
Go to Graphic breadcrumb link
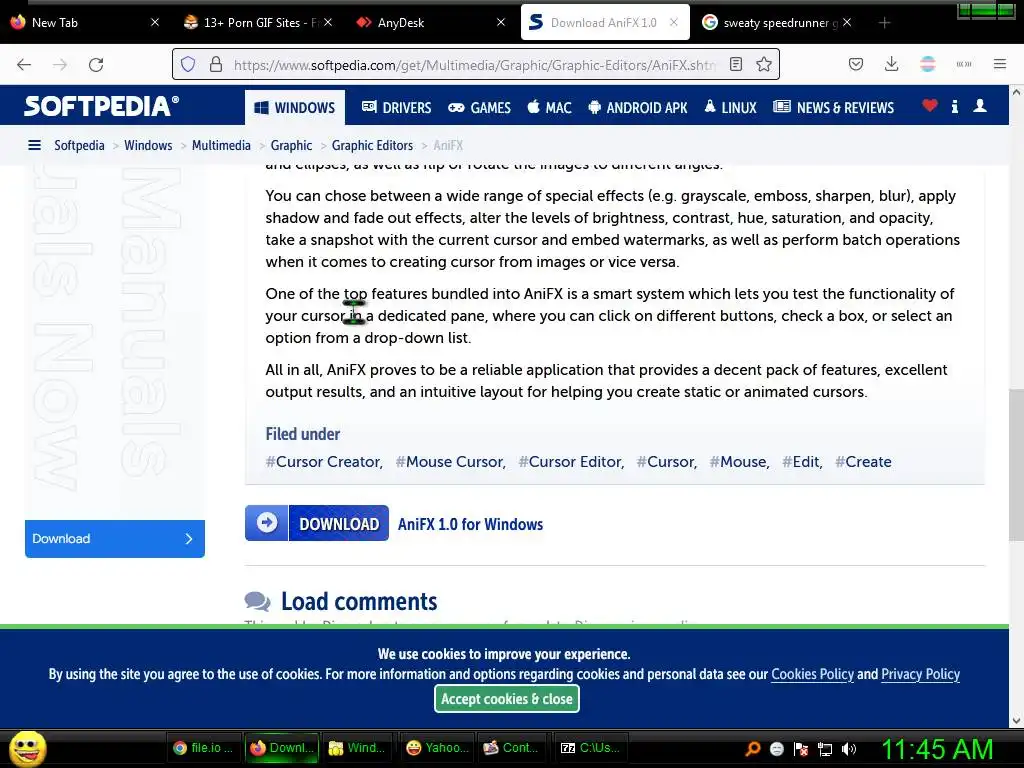tap(291, 145)
